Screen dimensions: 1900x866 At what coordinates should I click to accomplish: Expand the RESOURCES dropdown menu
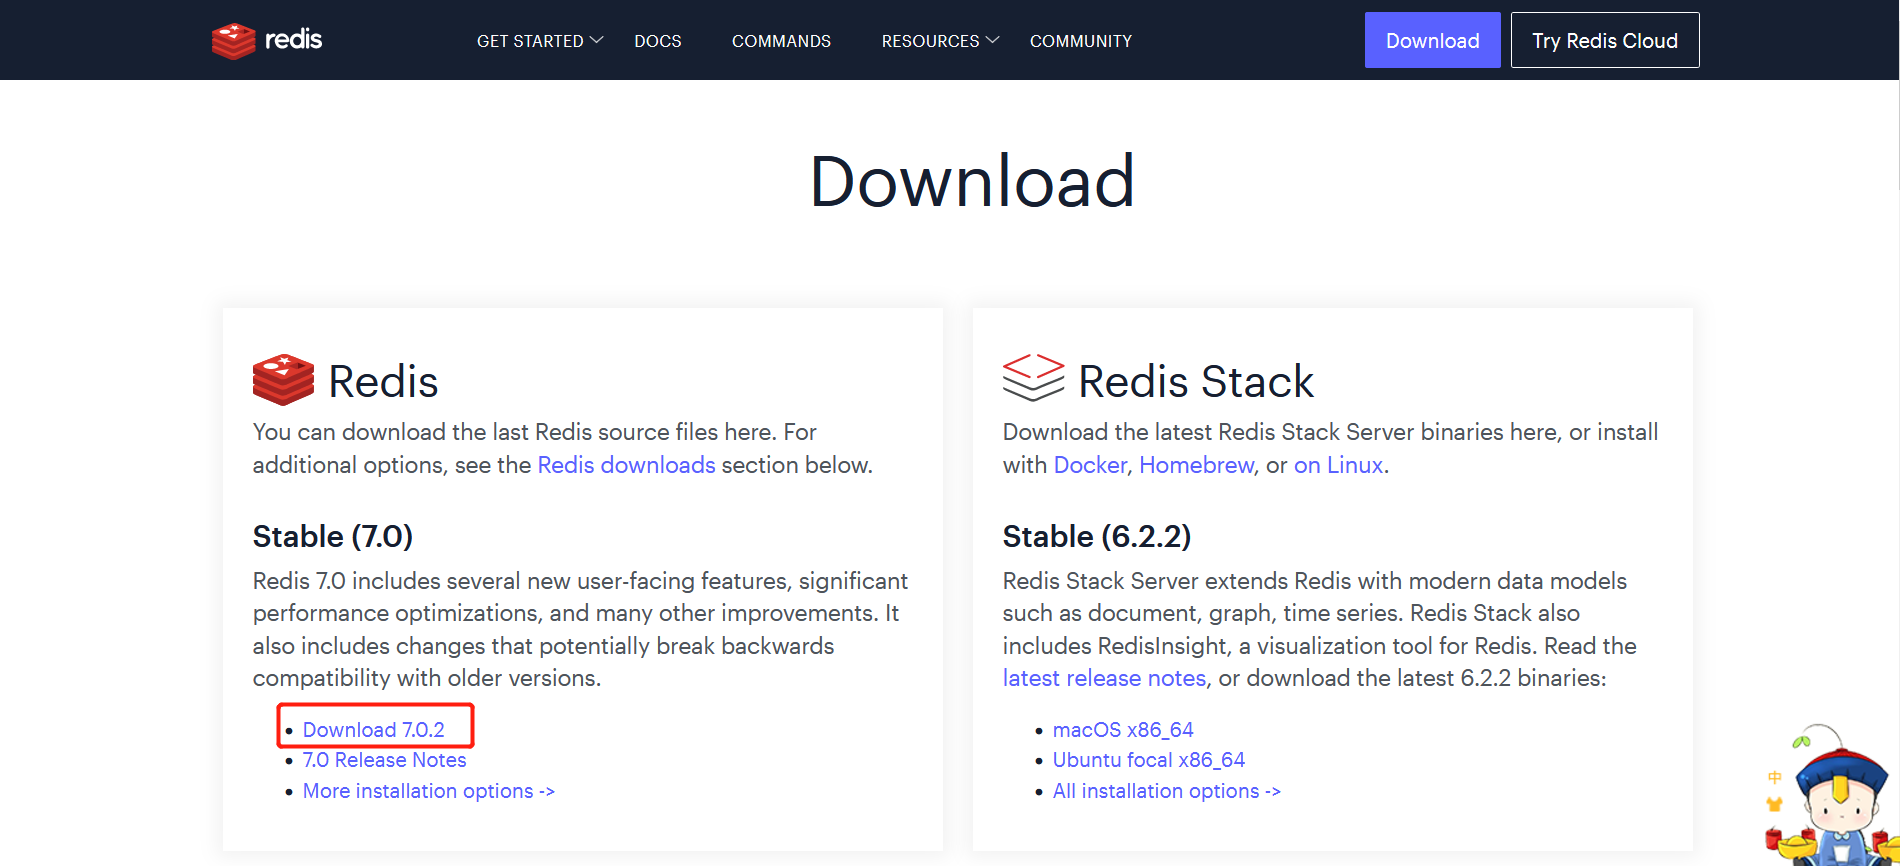(x=940, y=41)
